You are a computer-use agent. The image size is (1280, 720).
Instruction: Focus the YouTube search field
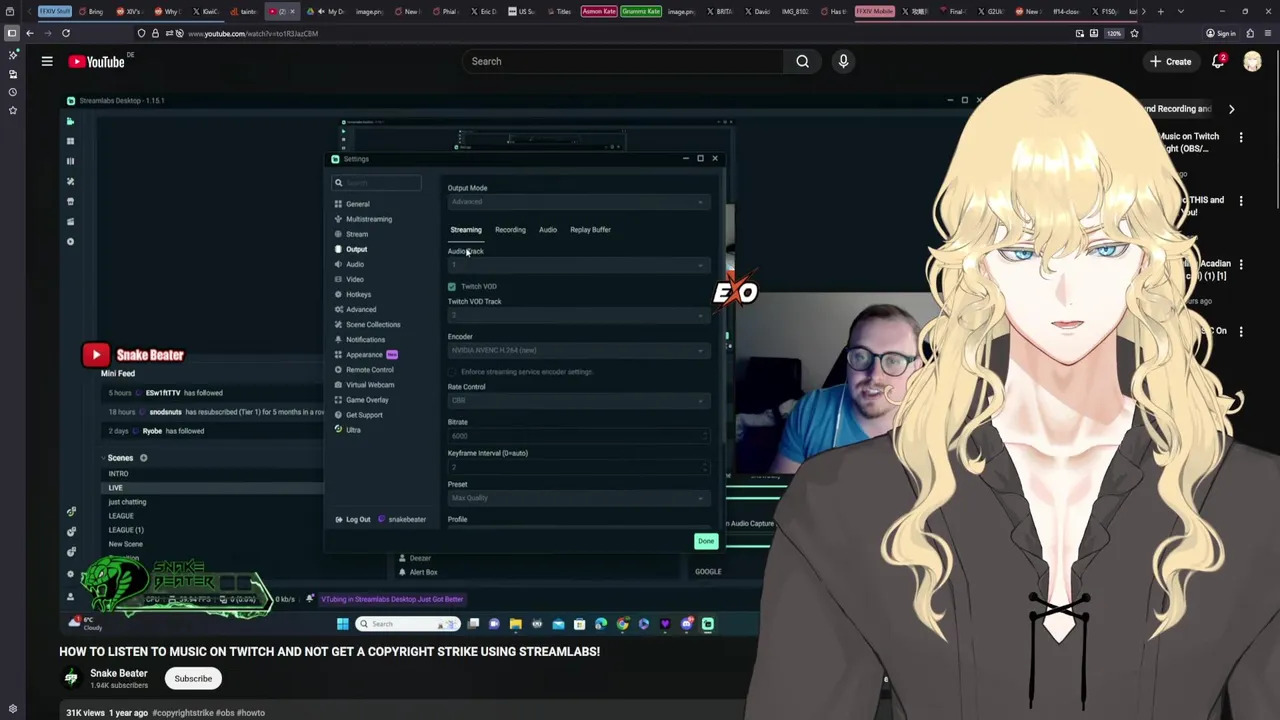click(x=622, y=62)
